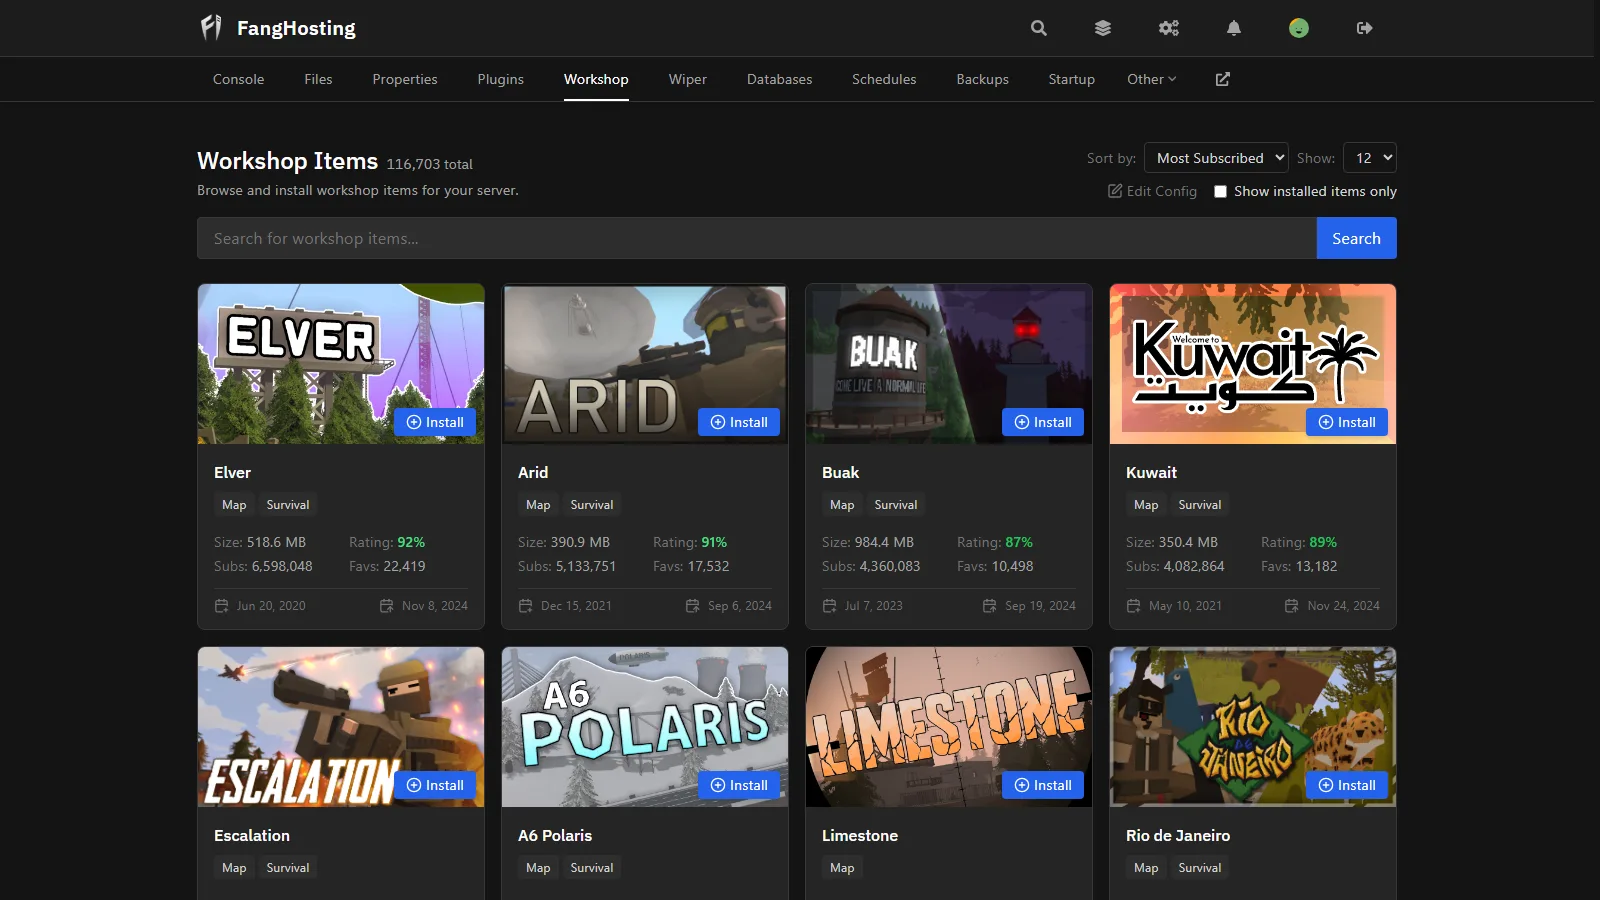Open the notifications bell icon
The height and width of the screenshot is (900, 1600).
(x=1234, y=28)
